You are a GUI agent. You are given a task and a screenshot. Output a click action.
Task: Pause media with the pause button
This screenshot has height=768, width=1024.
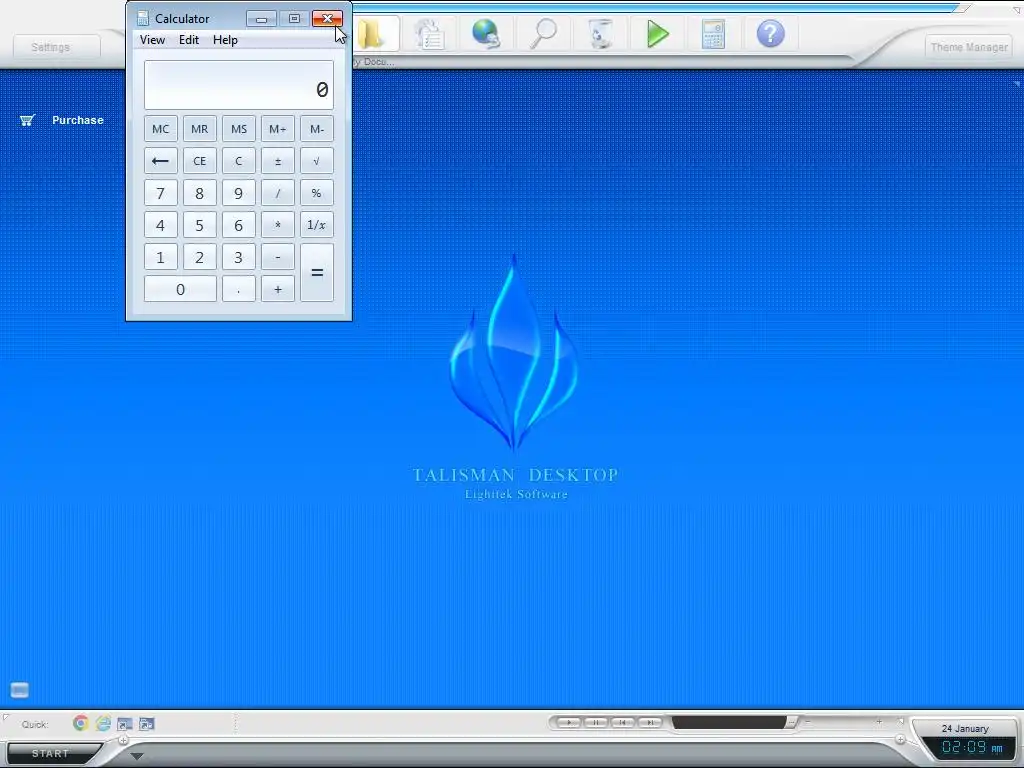coord(596,722)
